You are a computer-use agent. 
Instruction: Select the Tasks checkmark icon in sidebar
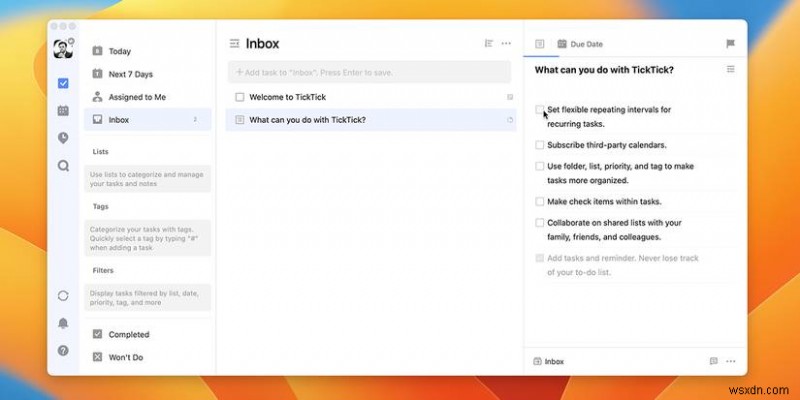click(63, 83)
